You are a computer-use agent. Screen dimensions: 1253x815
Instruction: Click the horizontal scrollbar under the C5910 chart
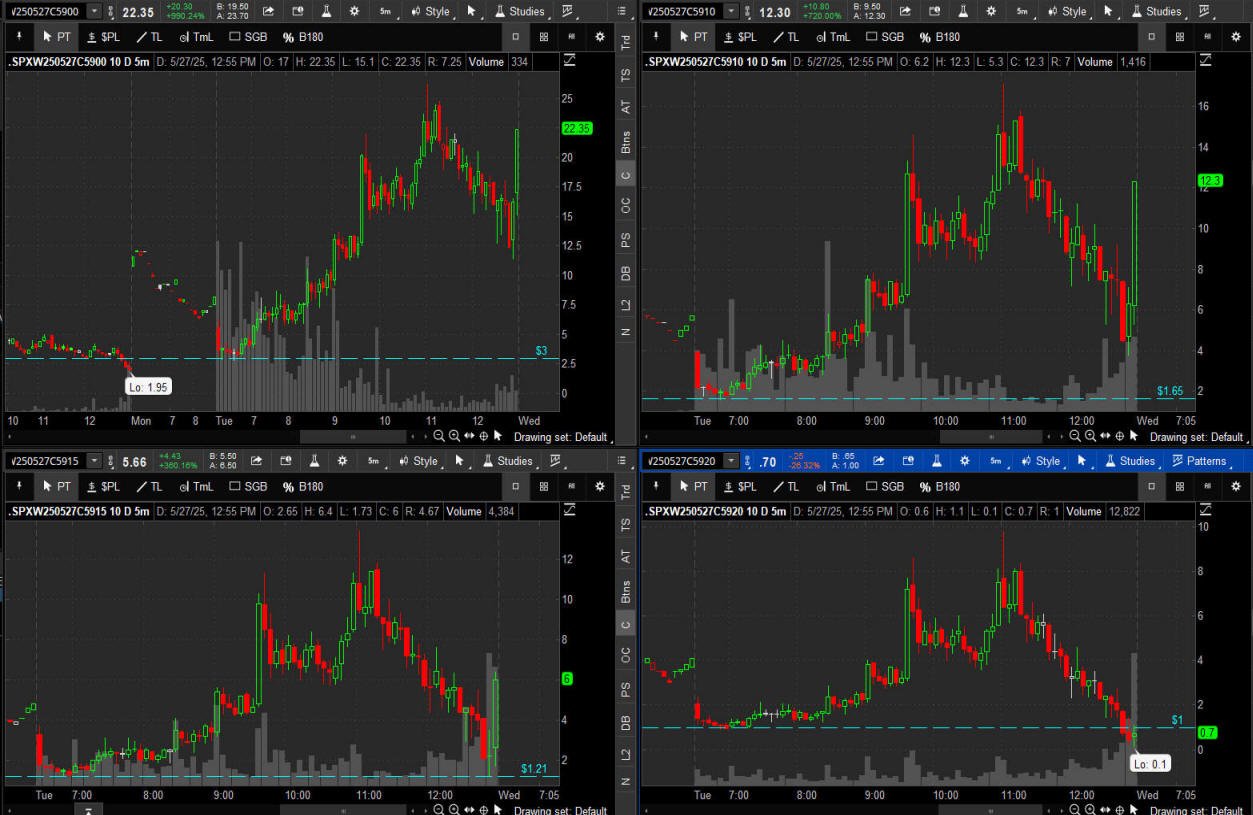[x=988, y=436]
